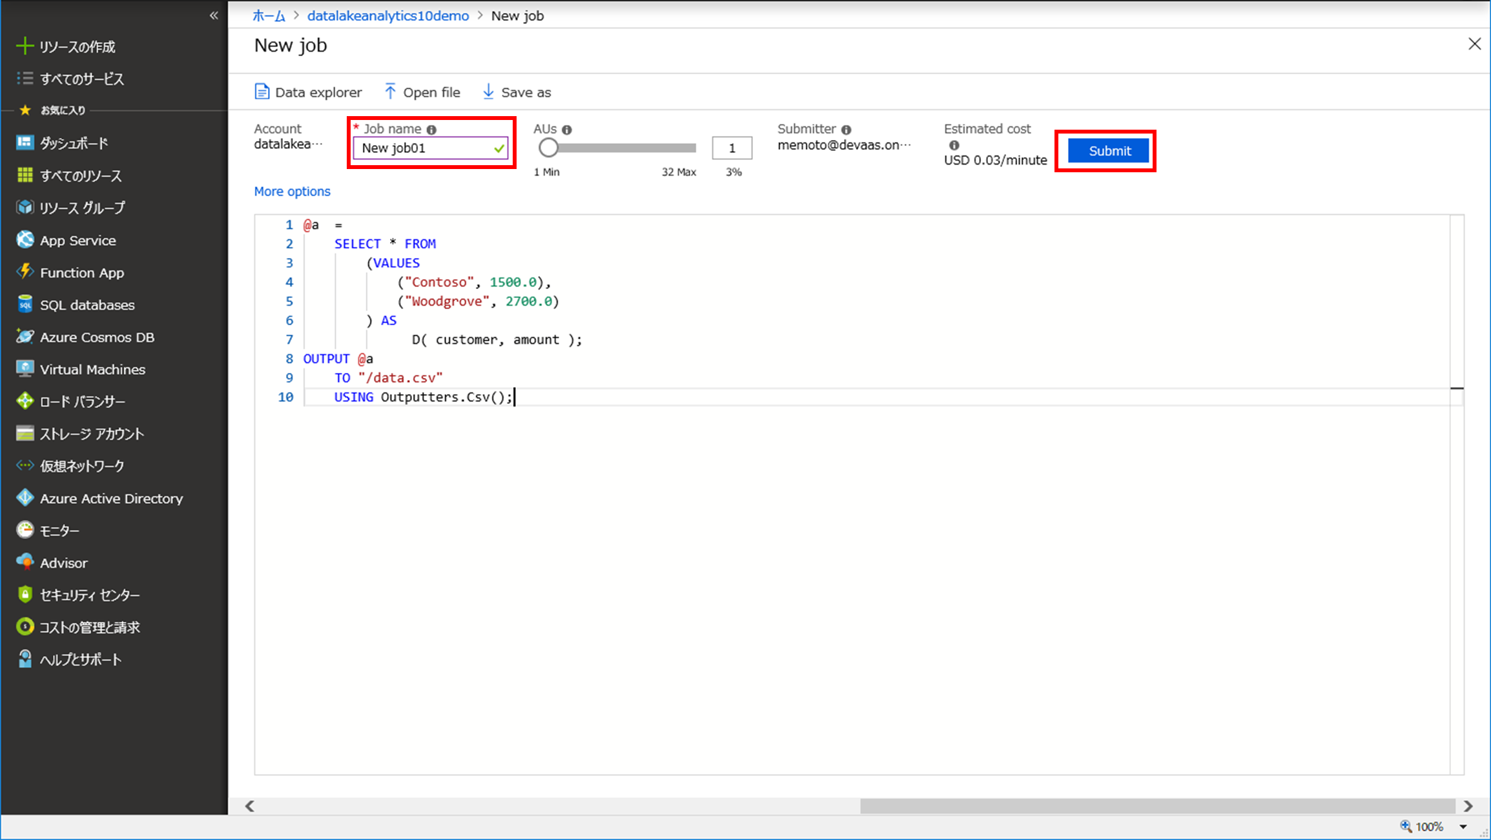The height and width of the screenshot is (840, 1491).
Task: Collapse the sidebar with double chevron
Action: click(x=213, y=15)
